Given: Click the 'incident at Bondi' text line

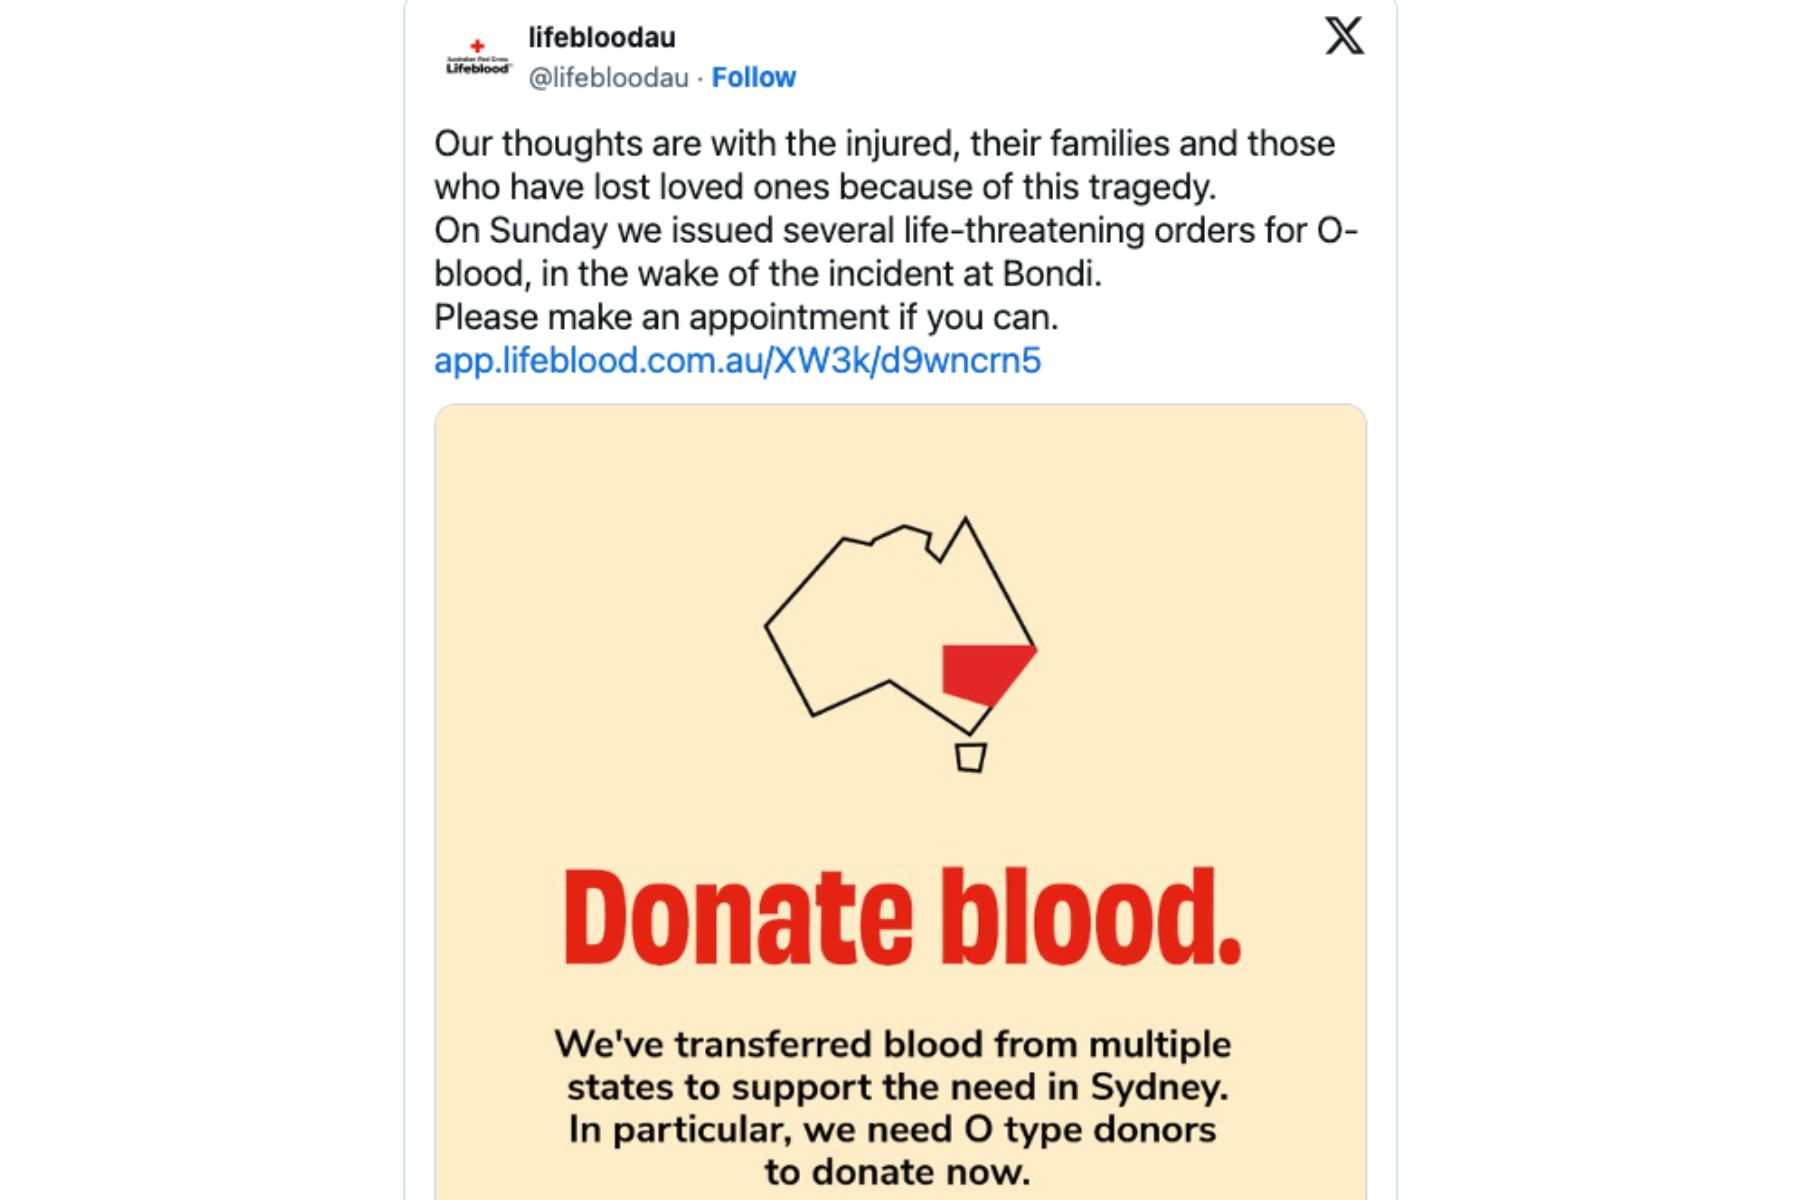Looking at the screenshot, I should (x=767, y=273).
